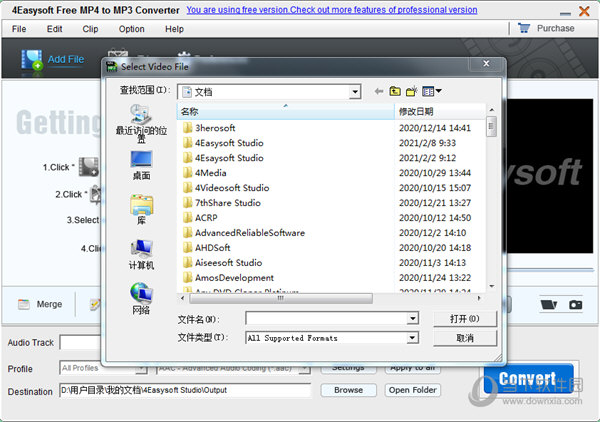Click the Destination path field
600x422 pixels.
tap(185, 390)
